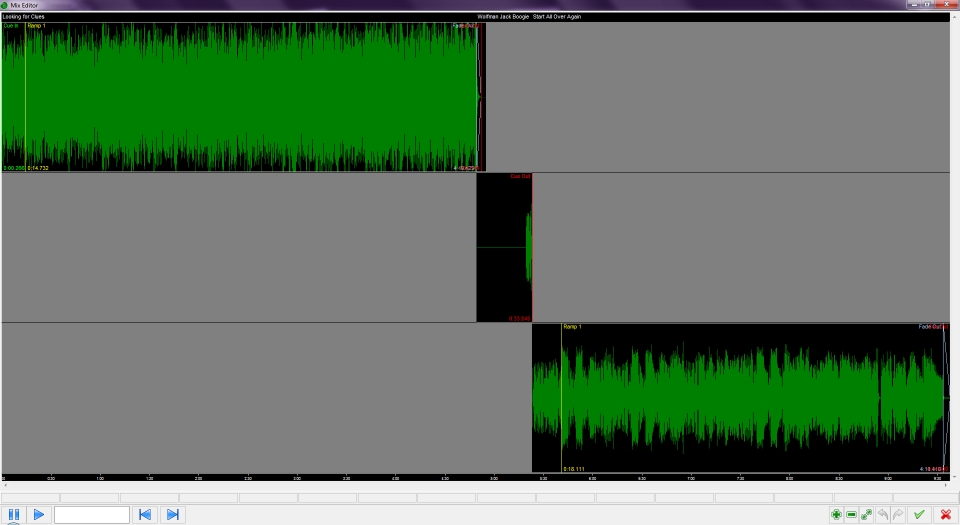The height and width of the screenshot is (525, 960).
Task: Jump to the previous segue marker
Action: pos(145,515)
